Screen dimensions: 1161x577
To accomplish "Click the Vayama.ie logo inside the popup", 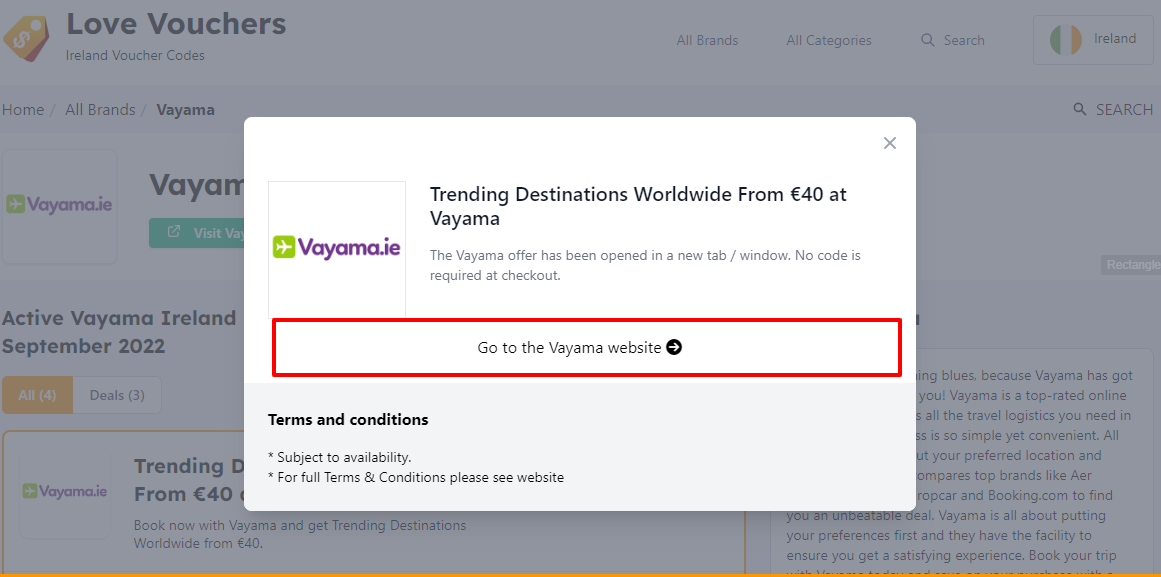I will (337, 247).
